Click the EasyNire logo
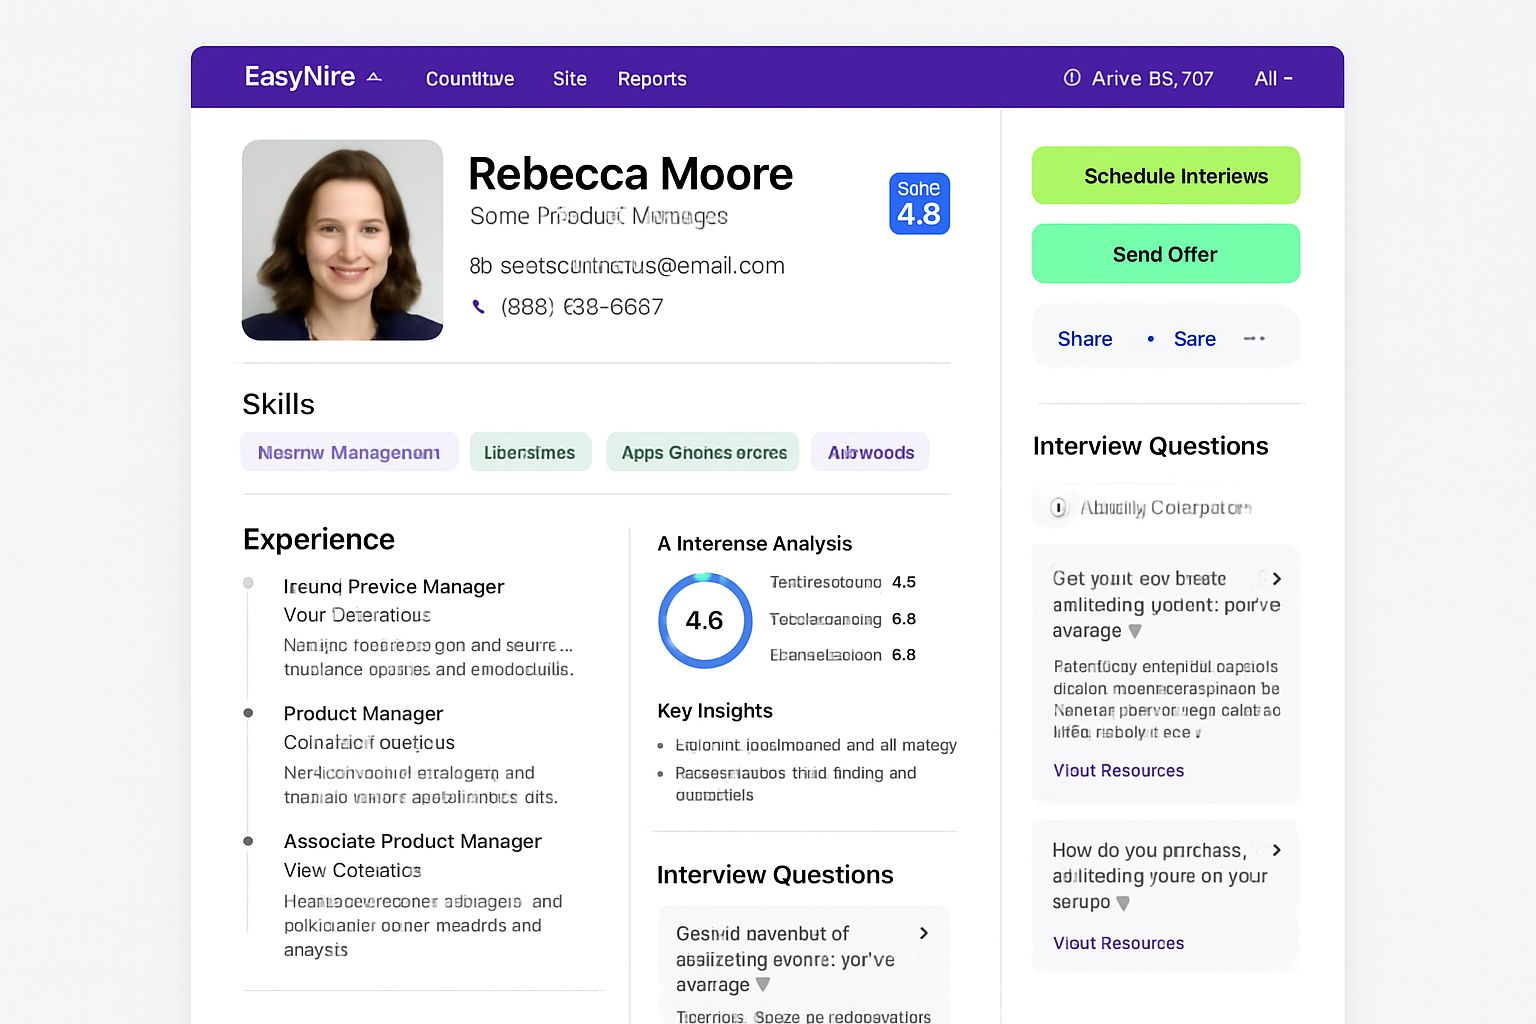The height and width of the screenshot is (1024, 1536). [x=299, y=76]
